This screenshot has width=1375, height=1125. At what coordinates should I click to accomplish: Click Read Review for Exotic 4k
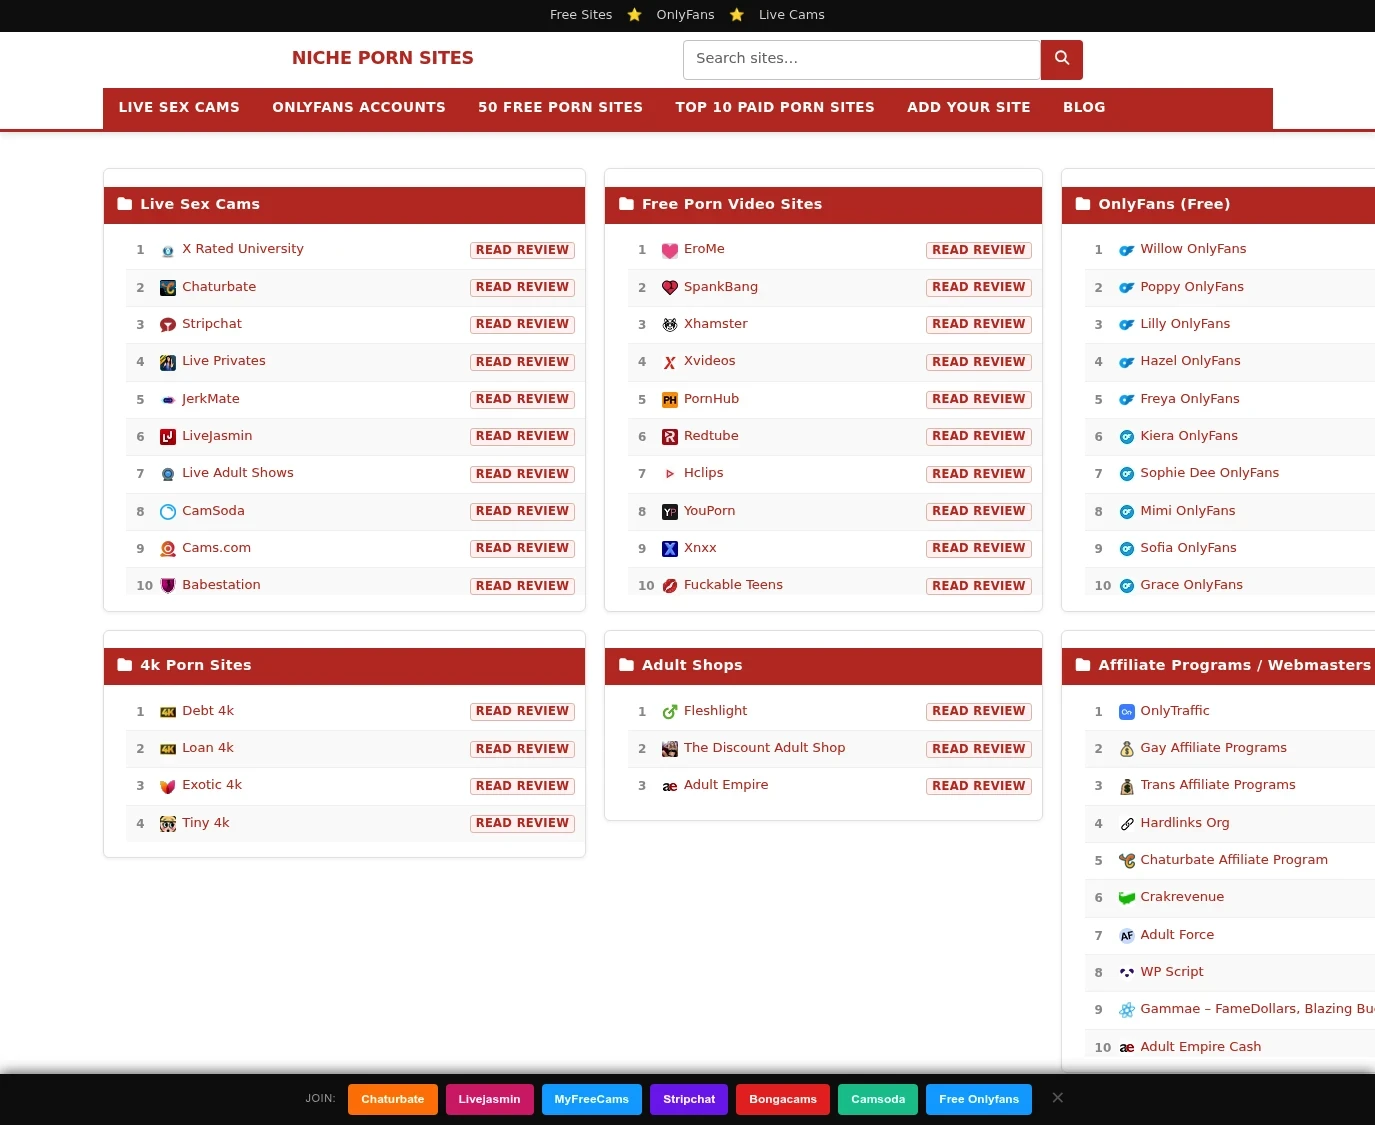click(522, 786)
